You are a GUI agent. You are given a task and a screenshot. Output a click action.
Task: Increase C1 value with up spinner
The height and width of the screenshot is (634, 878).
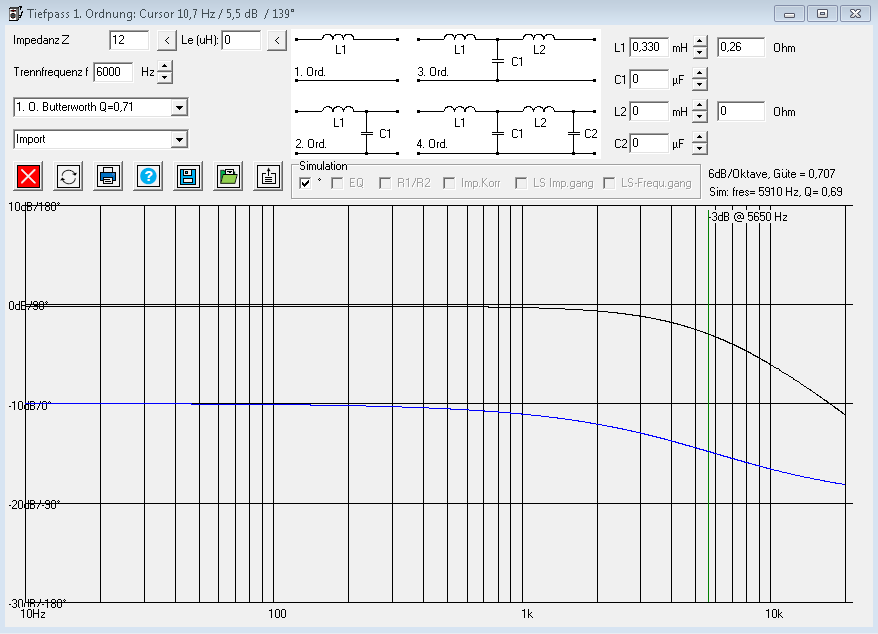click(700, 73)
